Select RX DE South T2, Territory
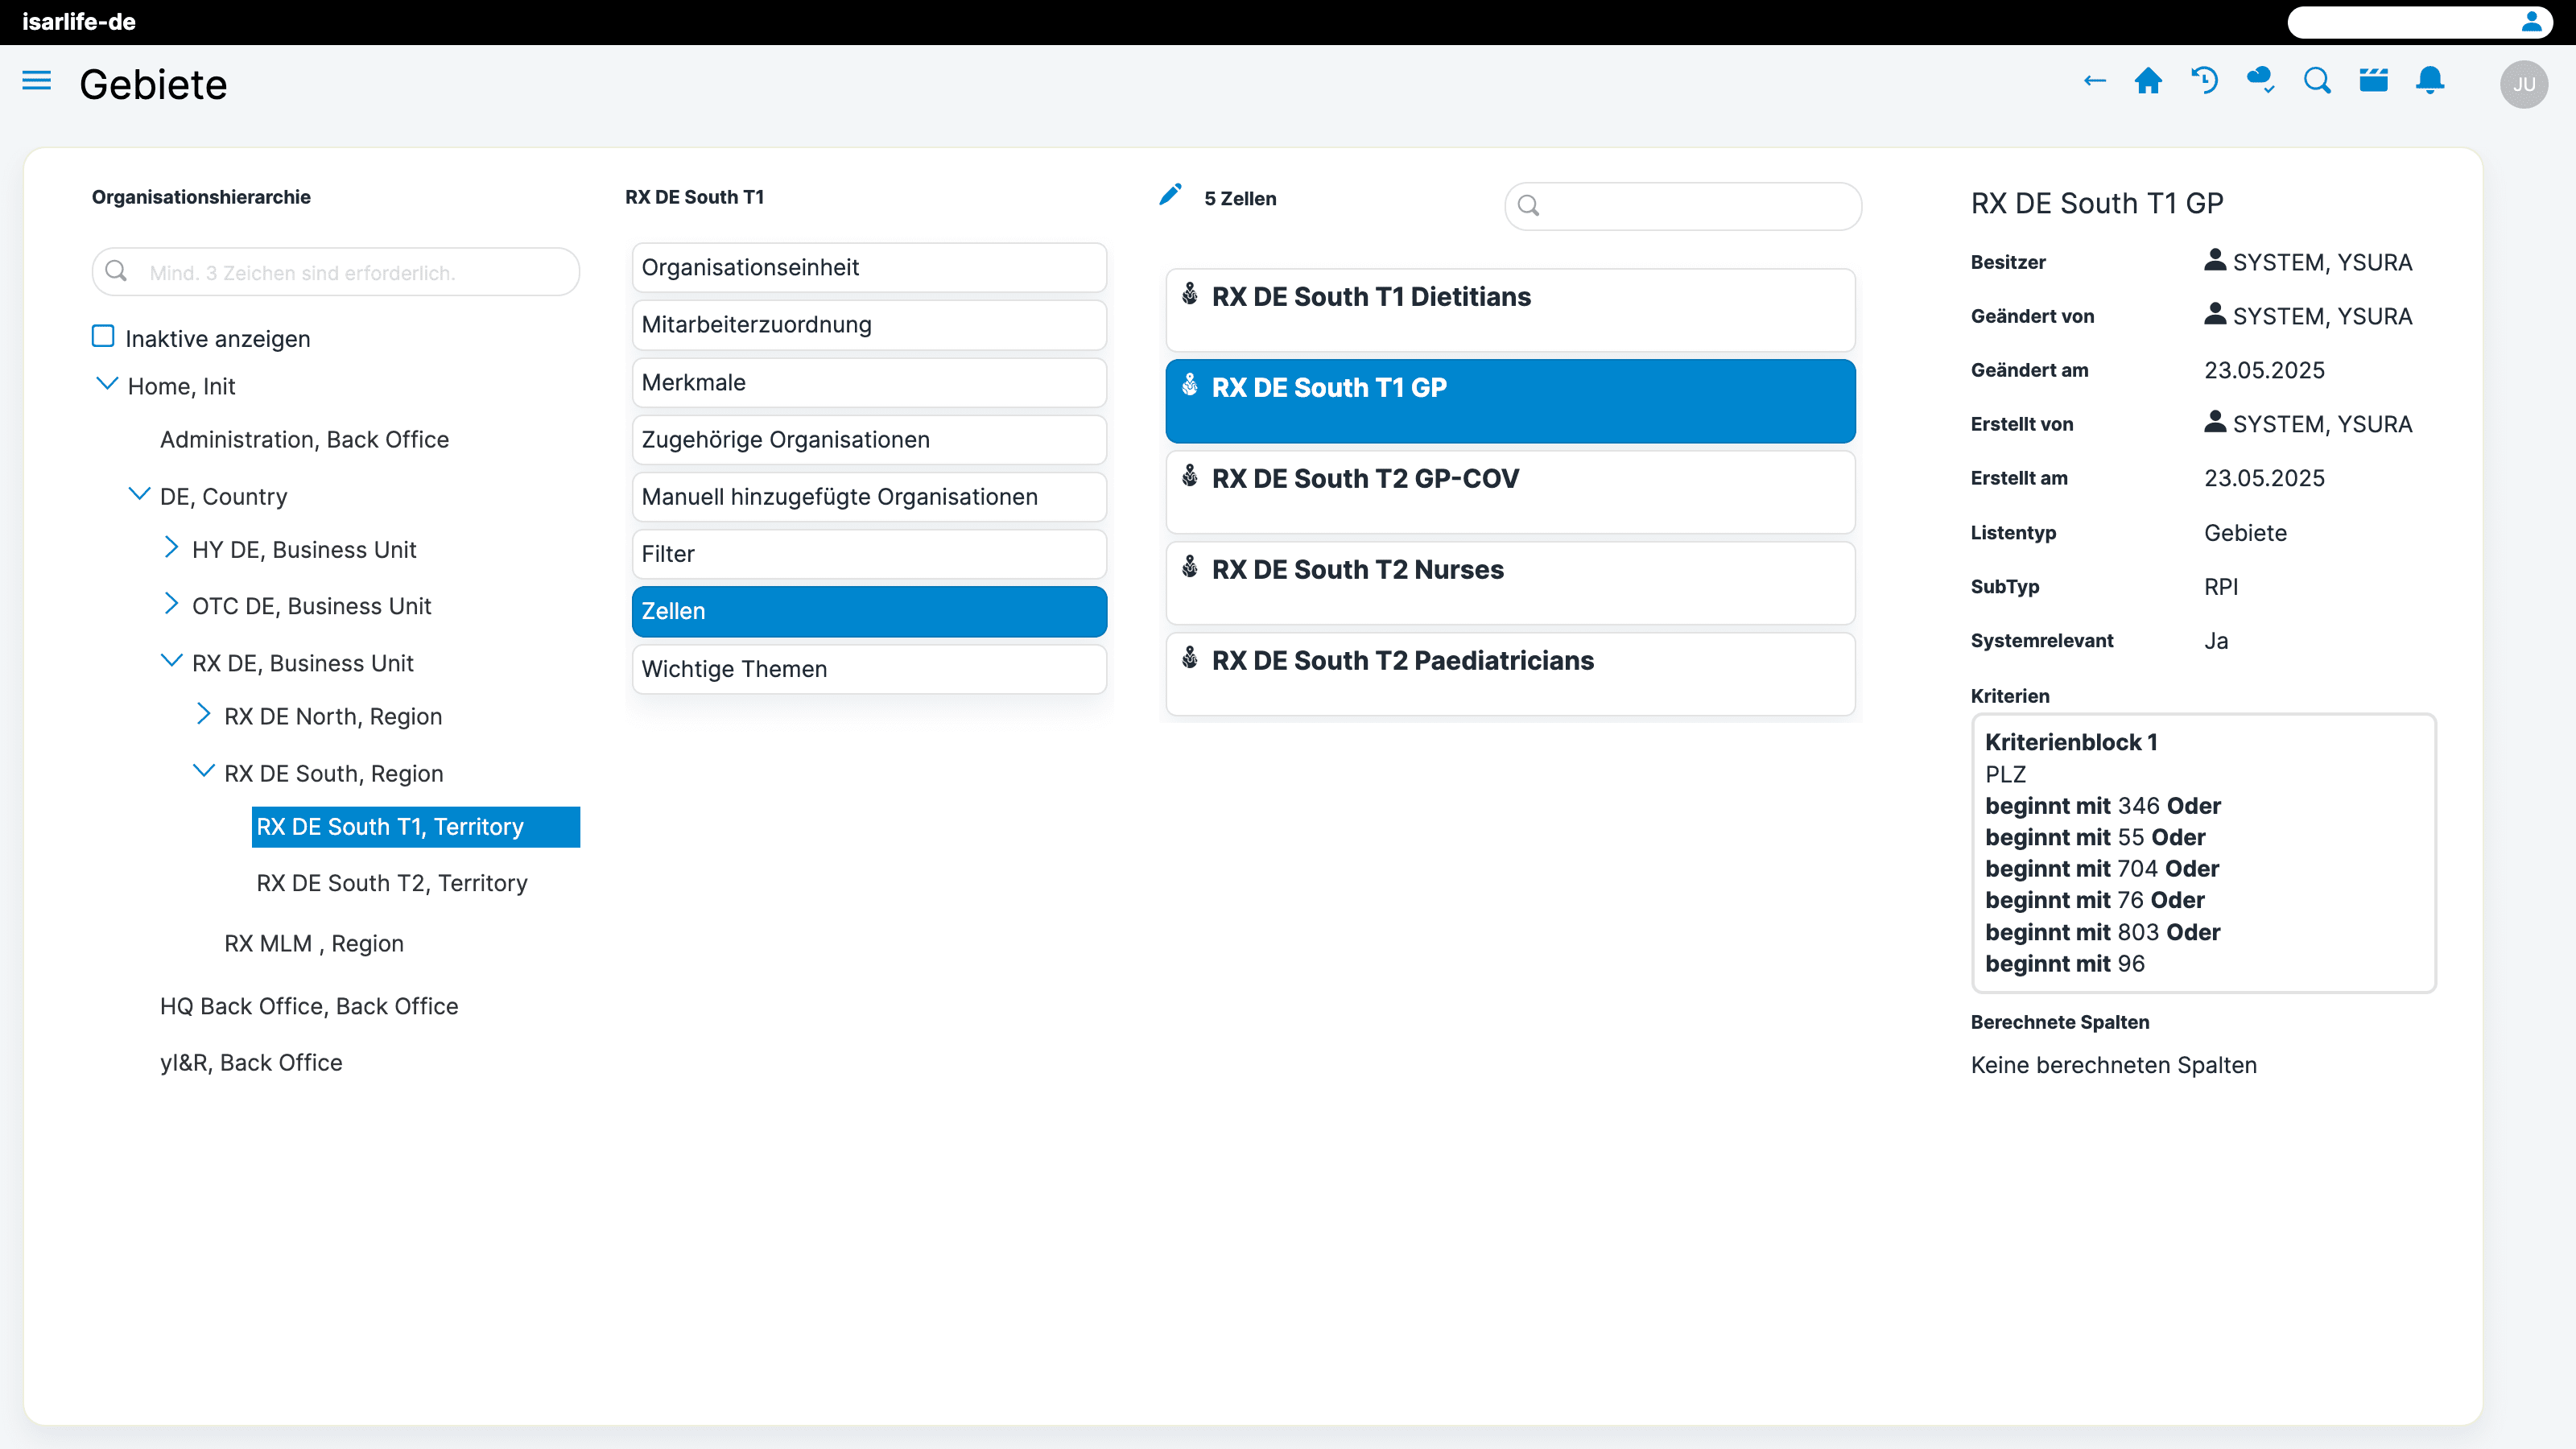The width and height of the screenshot is (2576, 1449). click(x=392, y=883)
